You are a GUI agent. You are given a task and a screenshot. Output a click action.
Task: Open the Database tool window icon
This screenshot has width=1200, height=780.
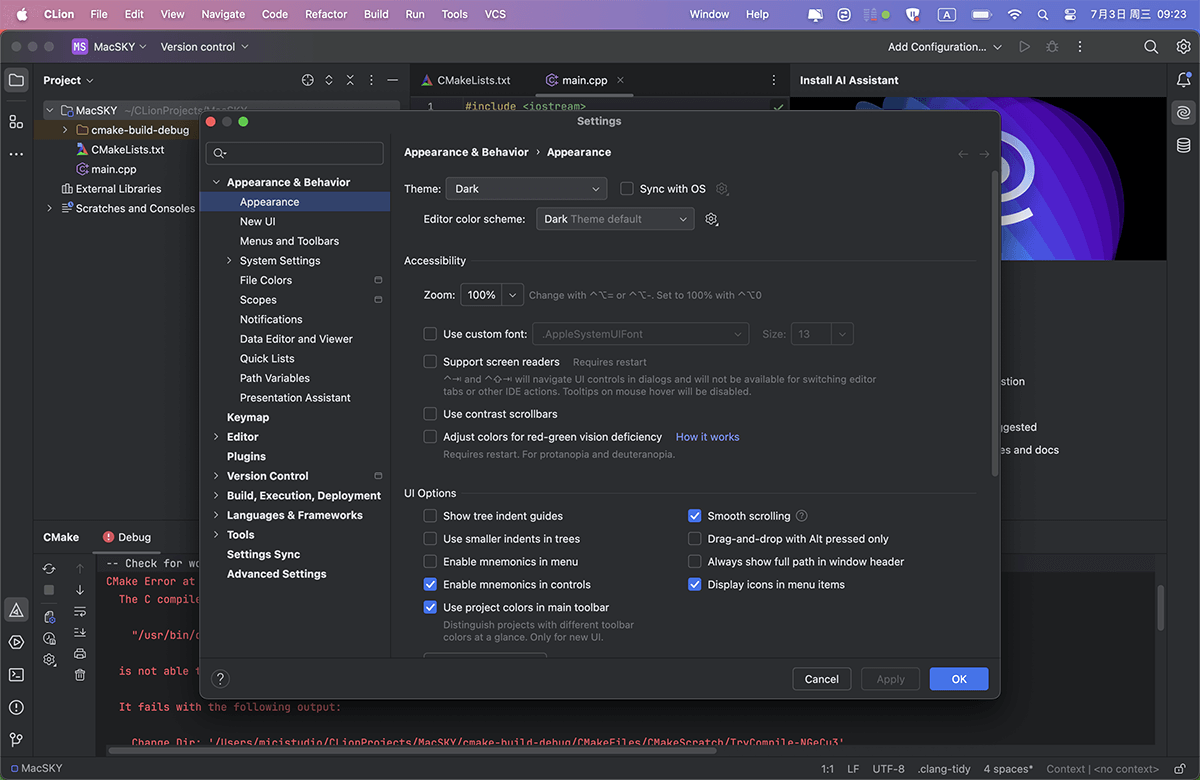coord(1184,145)
